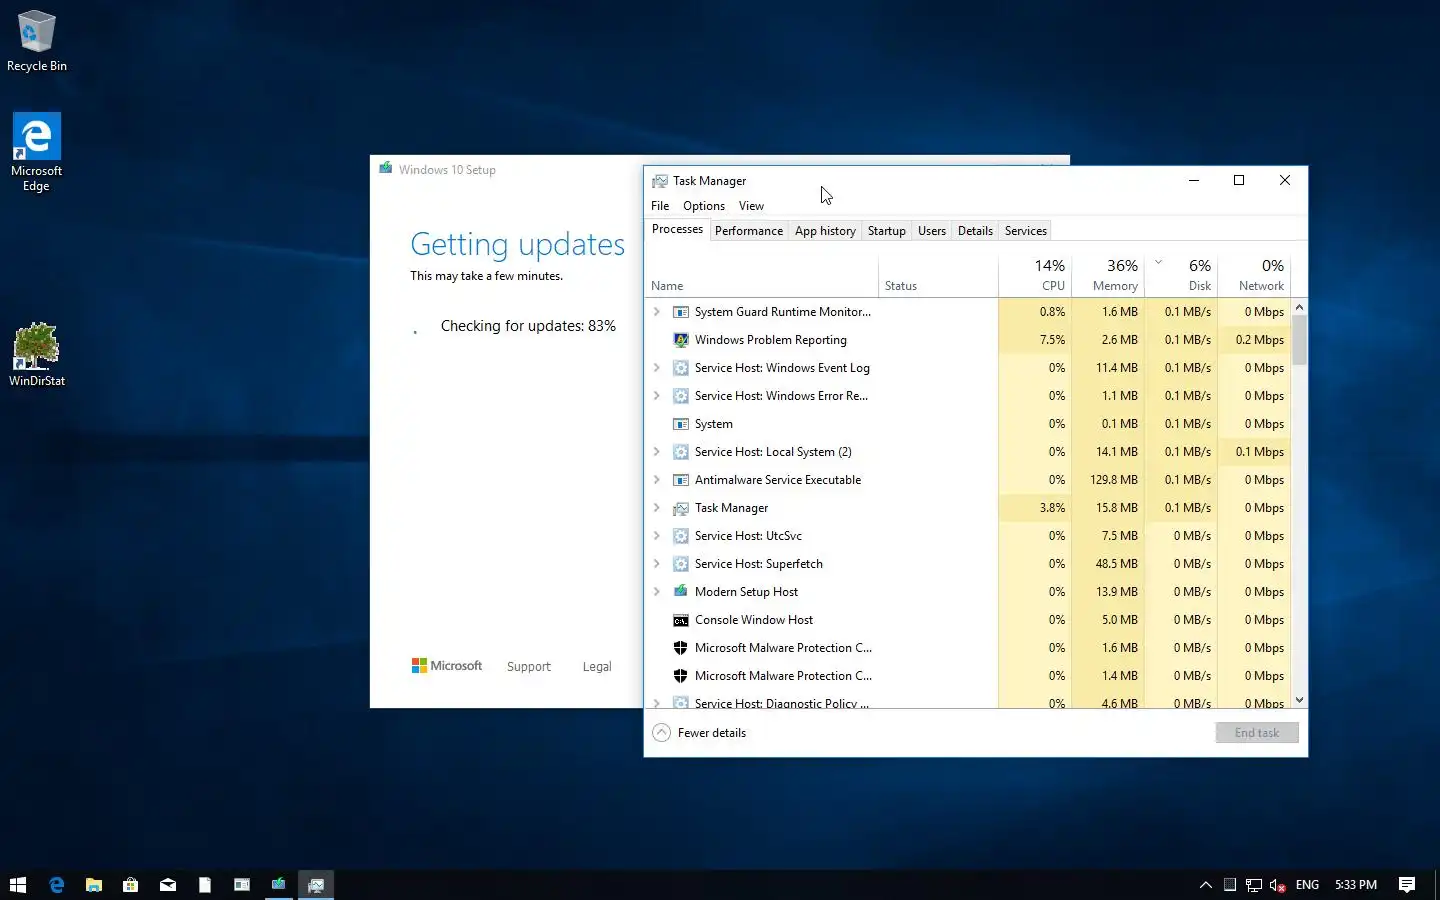Image resolution: width=1440 pixels, height=900 pixels.
Task: Switch to the App history tab
Action: click(825, 231)
